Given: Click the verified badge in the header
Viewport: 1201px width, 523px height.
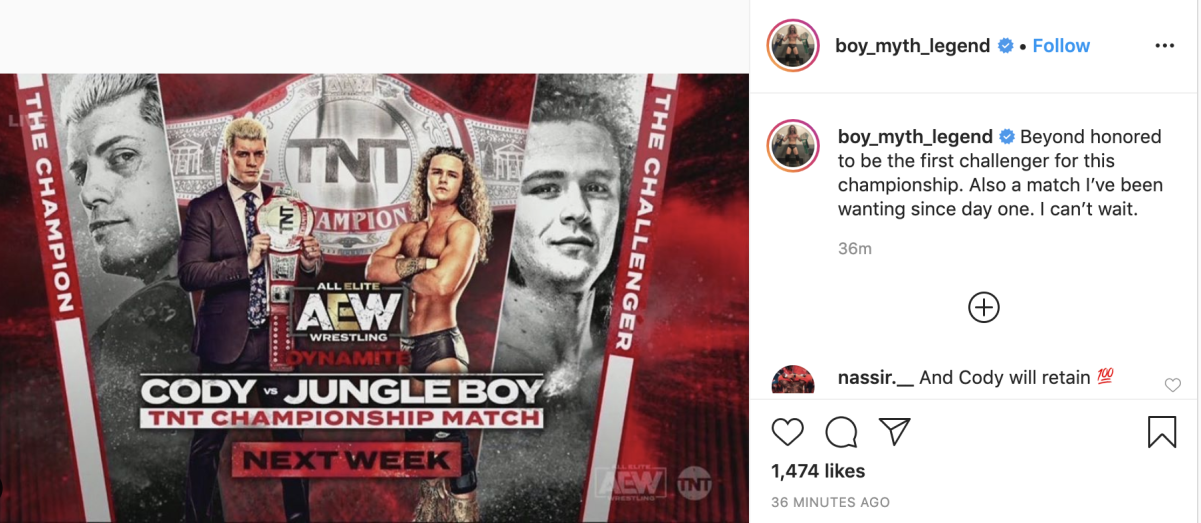Looking at the screenshot, I should point(1007,46).
